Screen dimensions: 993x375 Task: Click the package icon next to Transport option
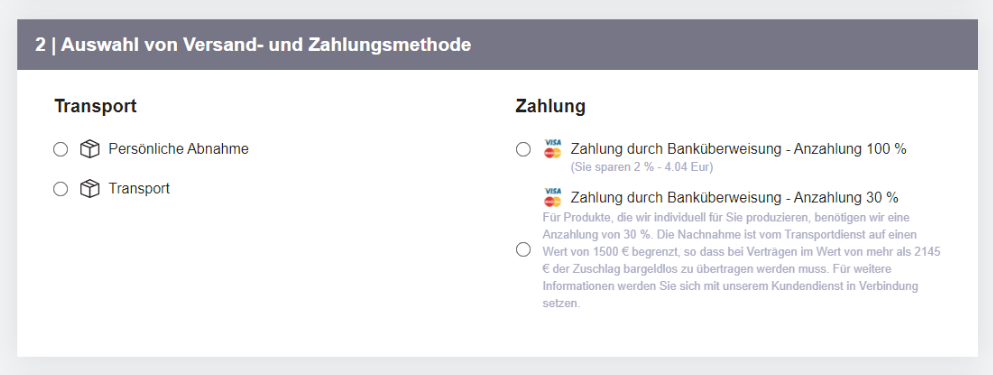pos(89,189)
